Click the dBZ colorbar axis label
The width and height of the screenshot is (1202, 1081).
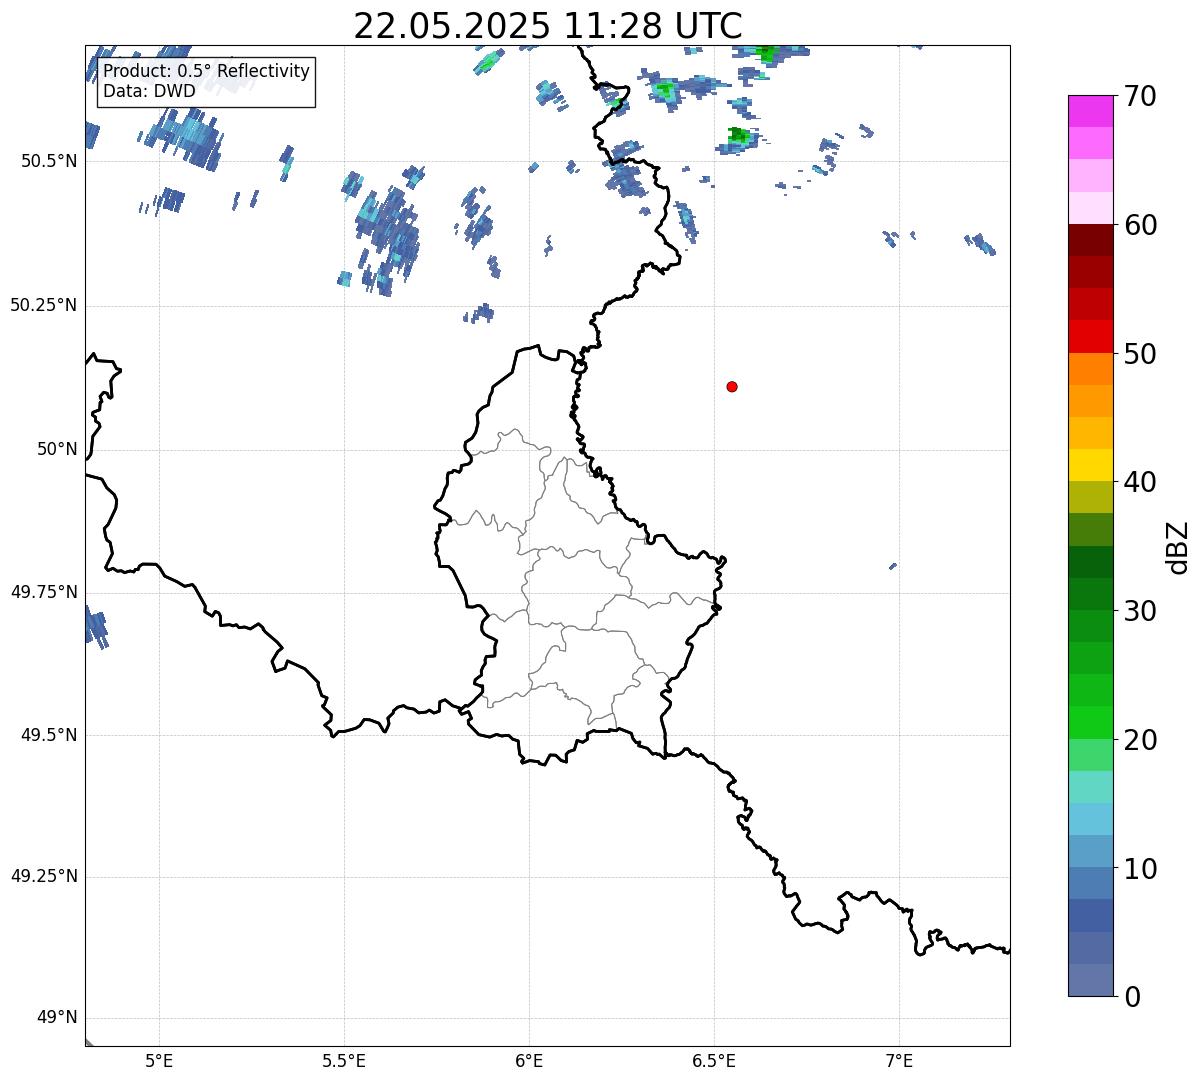pos(1178,547)
